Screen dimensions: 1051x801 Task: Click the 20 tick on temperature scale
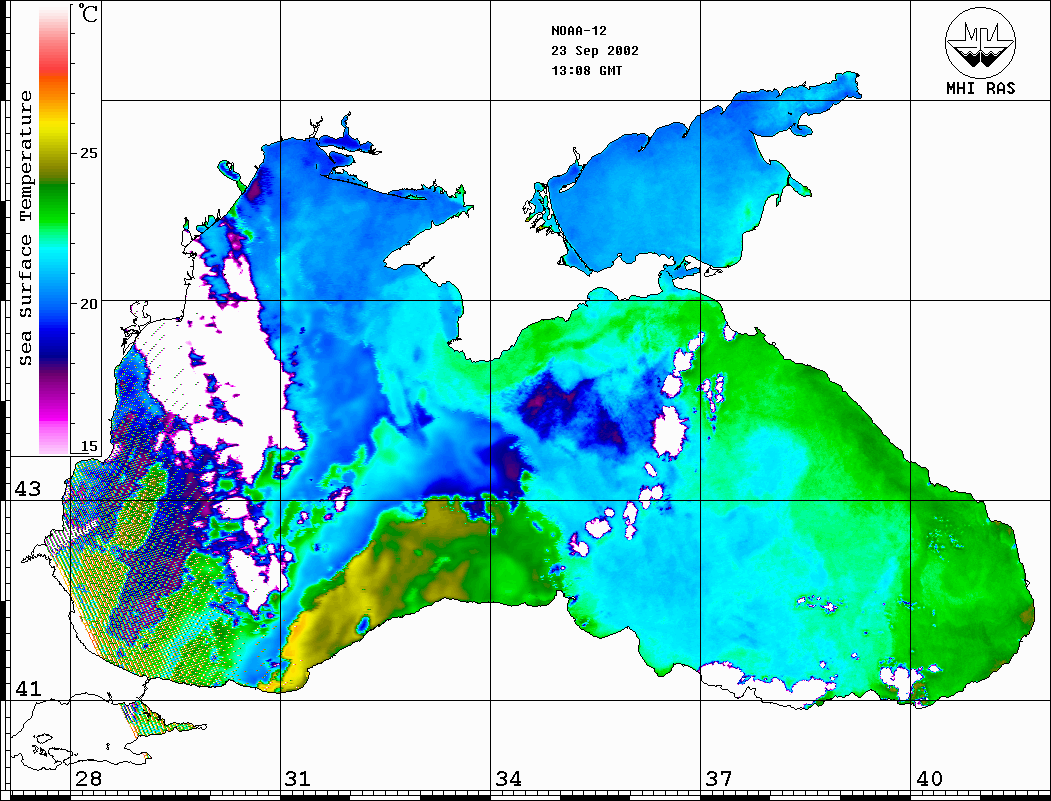tap(88, 304)
